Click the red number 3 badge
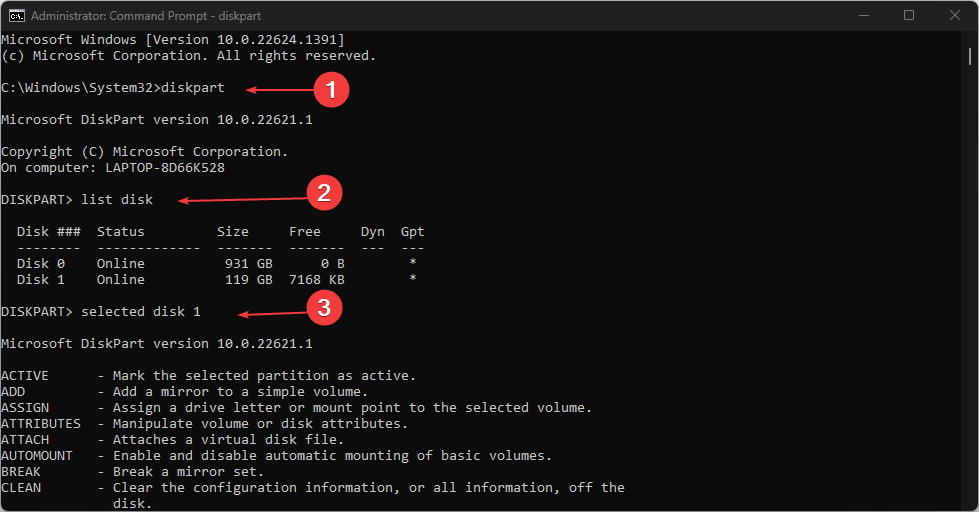 [323, 308]
